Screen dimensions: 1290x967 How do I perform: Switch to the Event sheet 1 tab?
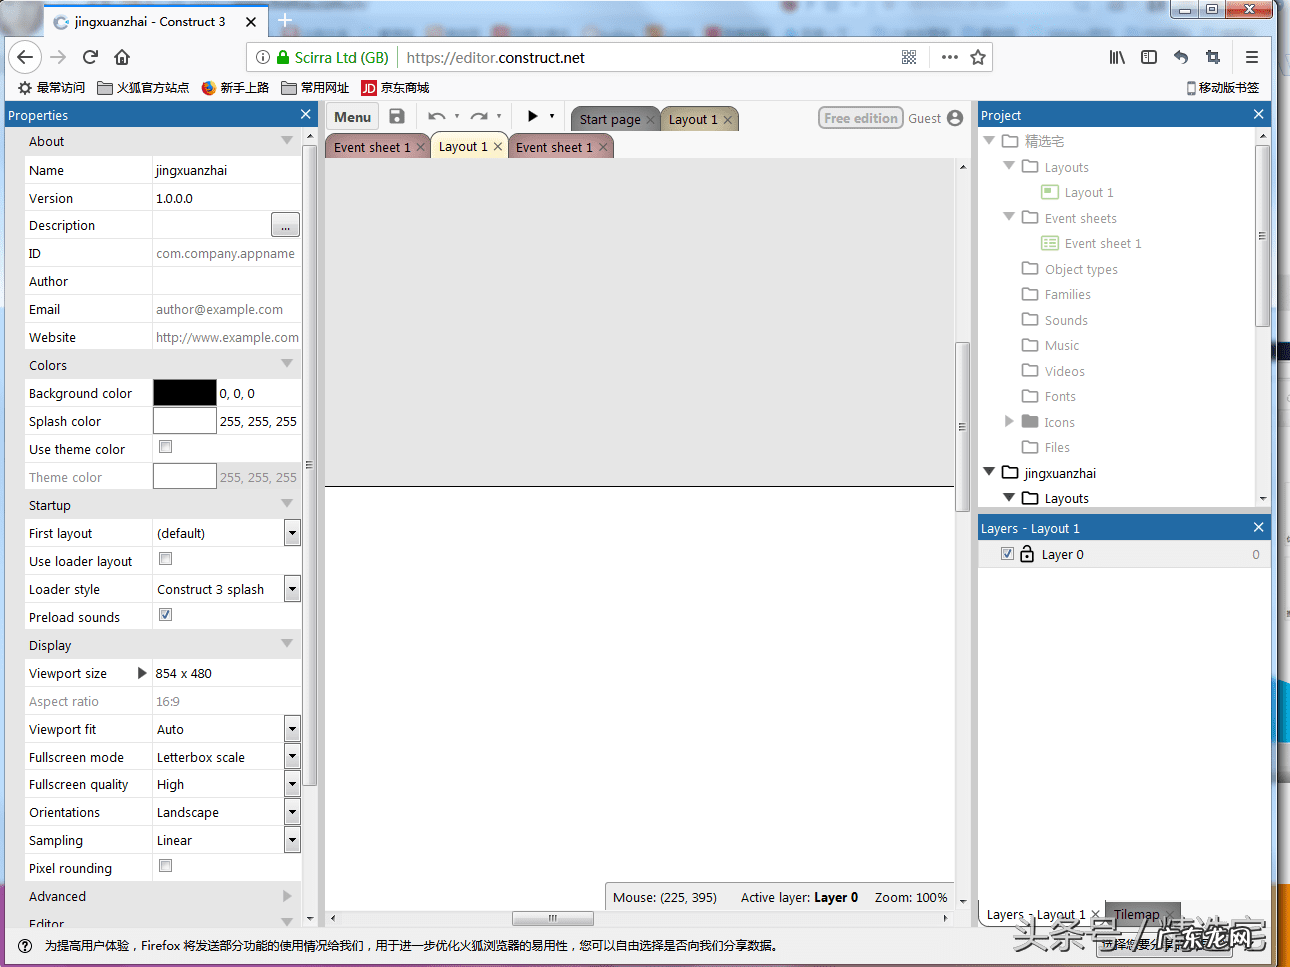click(x=371, y=147)
